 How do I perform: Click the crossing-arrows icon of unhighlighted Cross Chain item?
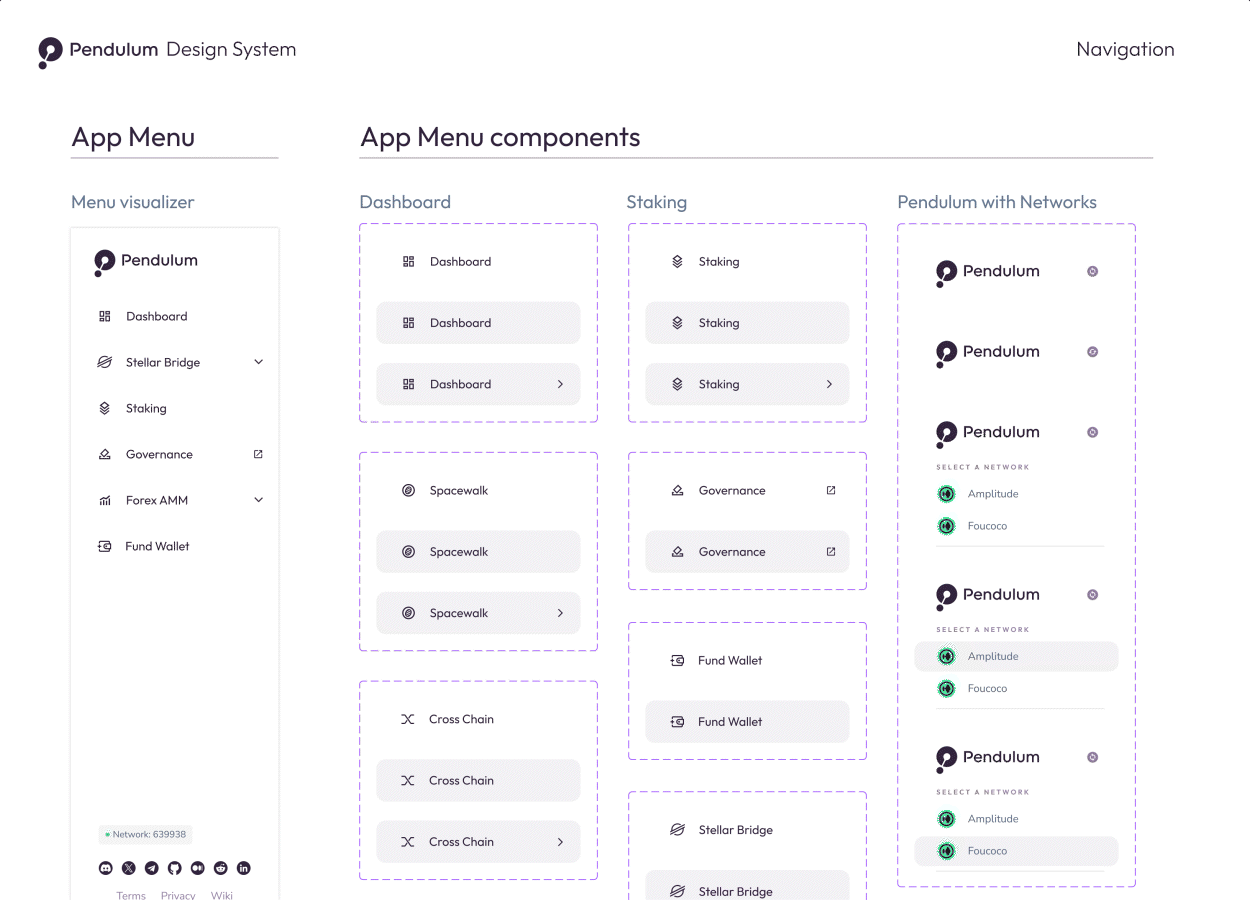(x=408, y=719)
